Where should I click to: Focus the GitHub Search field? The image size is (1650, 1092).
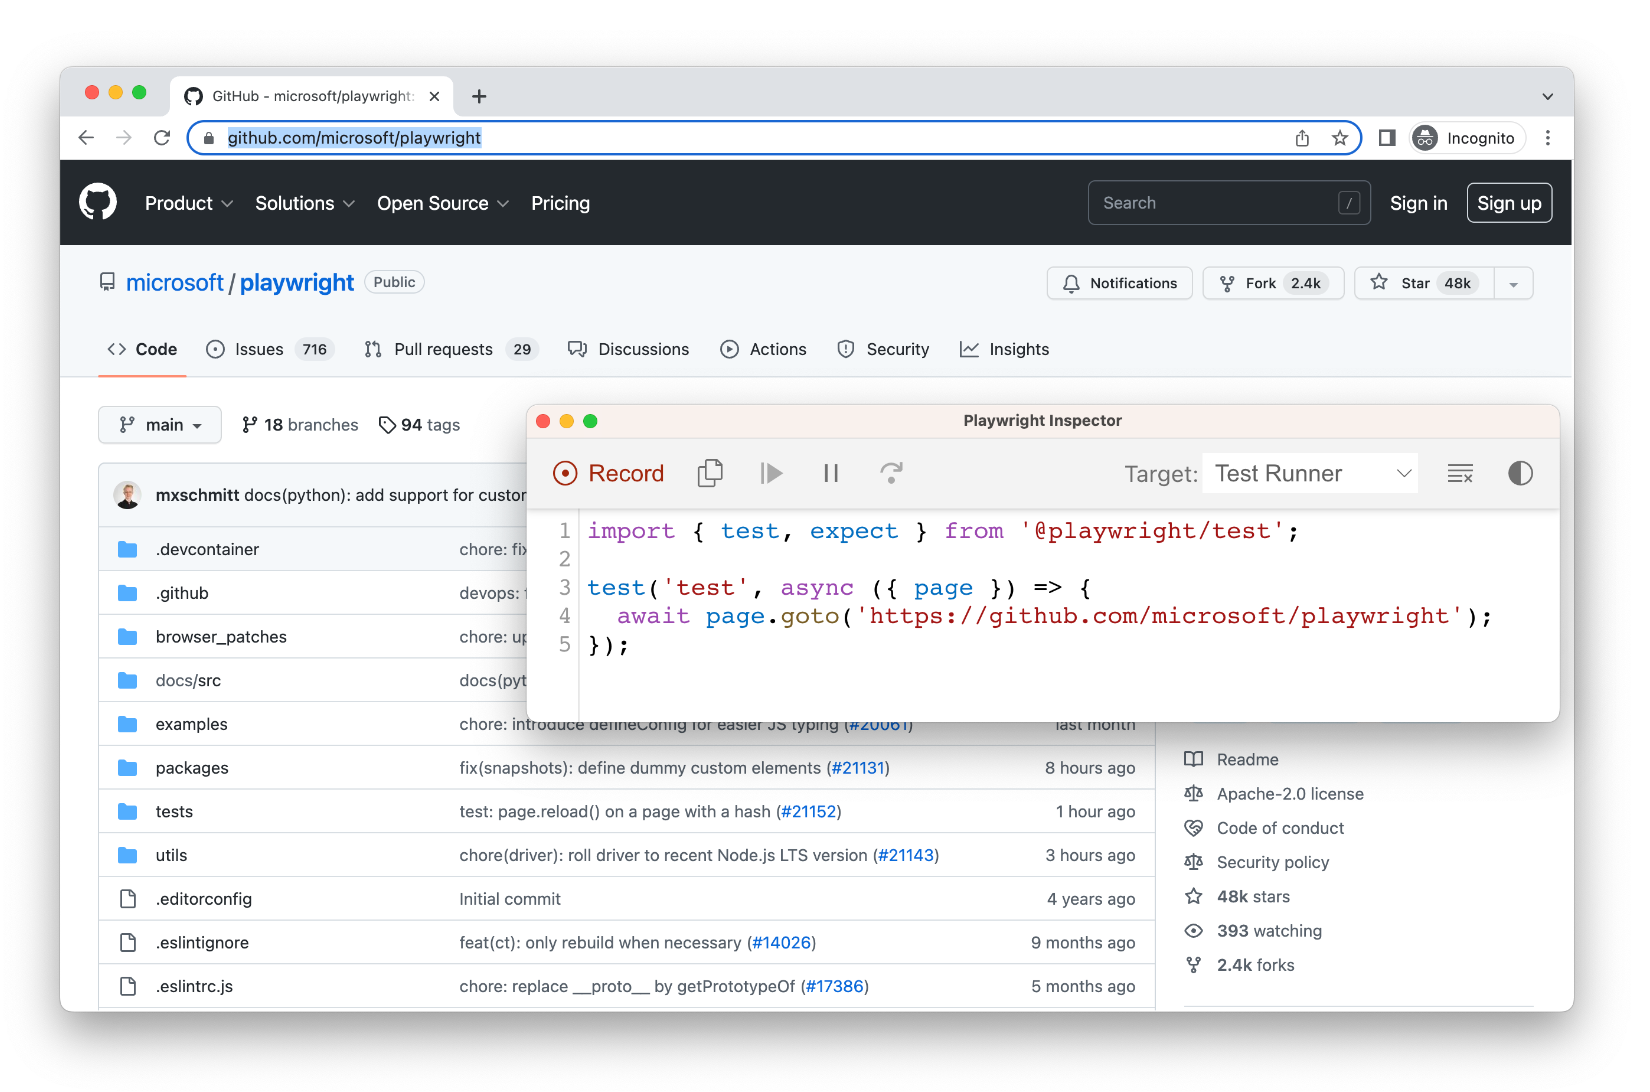pyautogui.click(x=1229, y=203)
